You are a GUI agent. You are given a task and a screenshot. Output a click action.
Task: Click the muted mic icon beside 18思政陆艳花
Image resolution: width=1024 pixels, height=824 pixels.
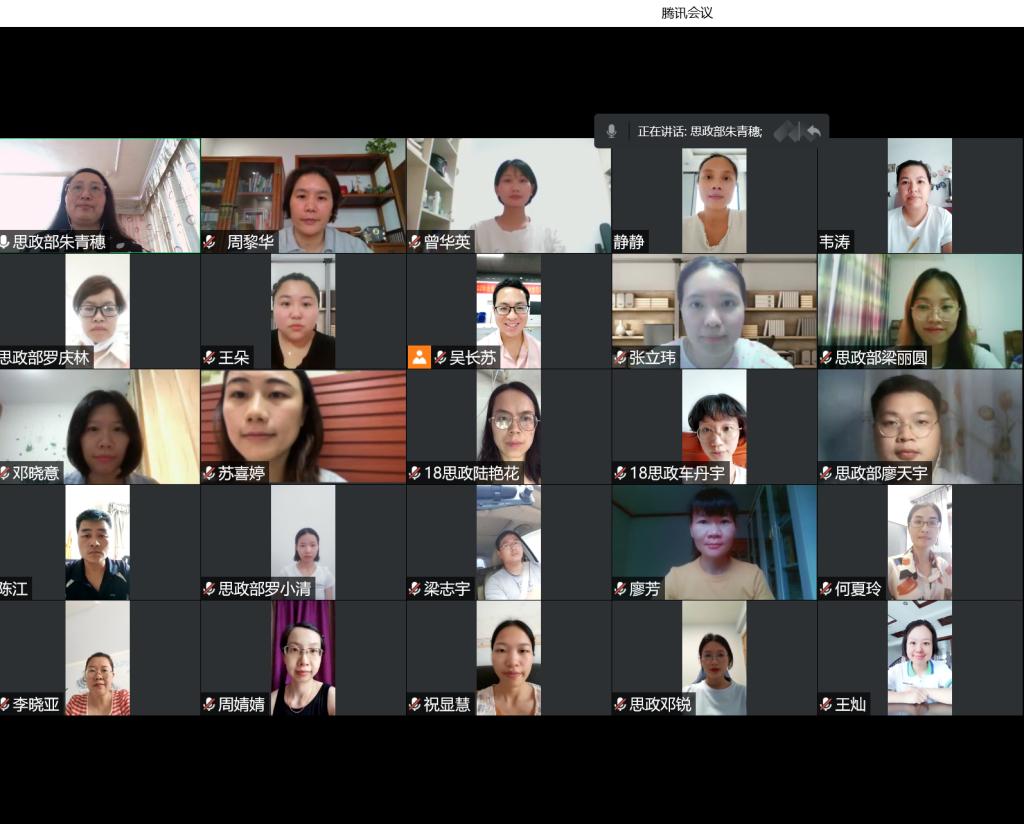tap(415, 473)
